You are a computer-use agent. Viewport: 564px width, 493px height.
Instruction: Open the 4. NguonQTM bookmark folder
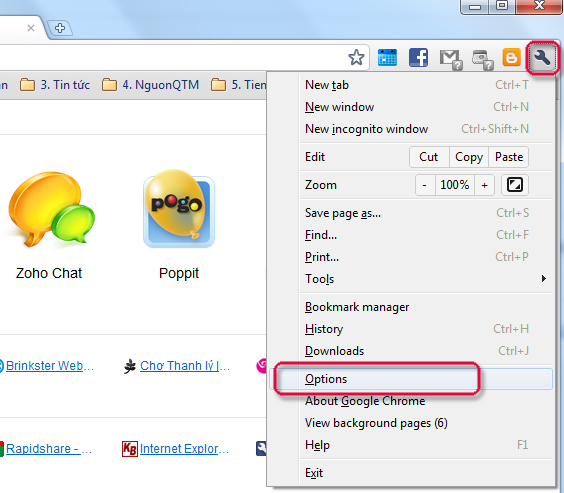point(150,85)
